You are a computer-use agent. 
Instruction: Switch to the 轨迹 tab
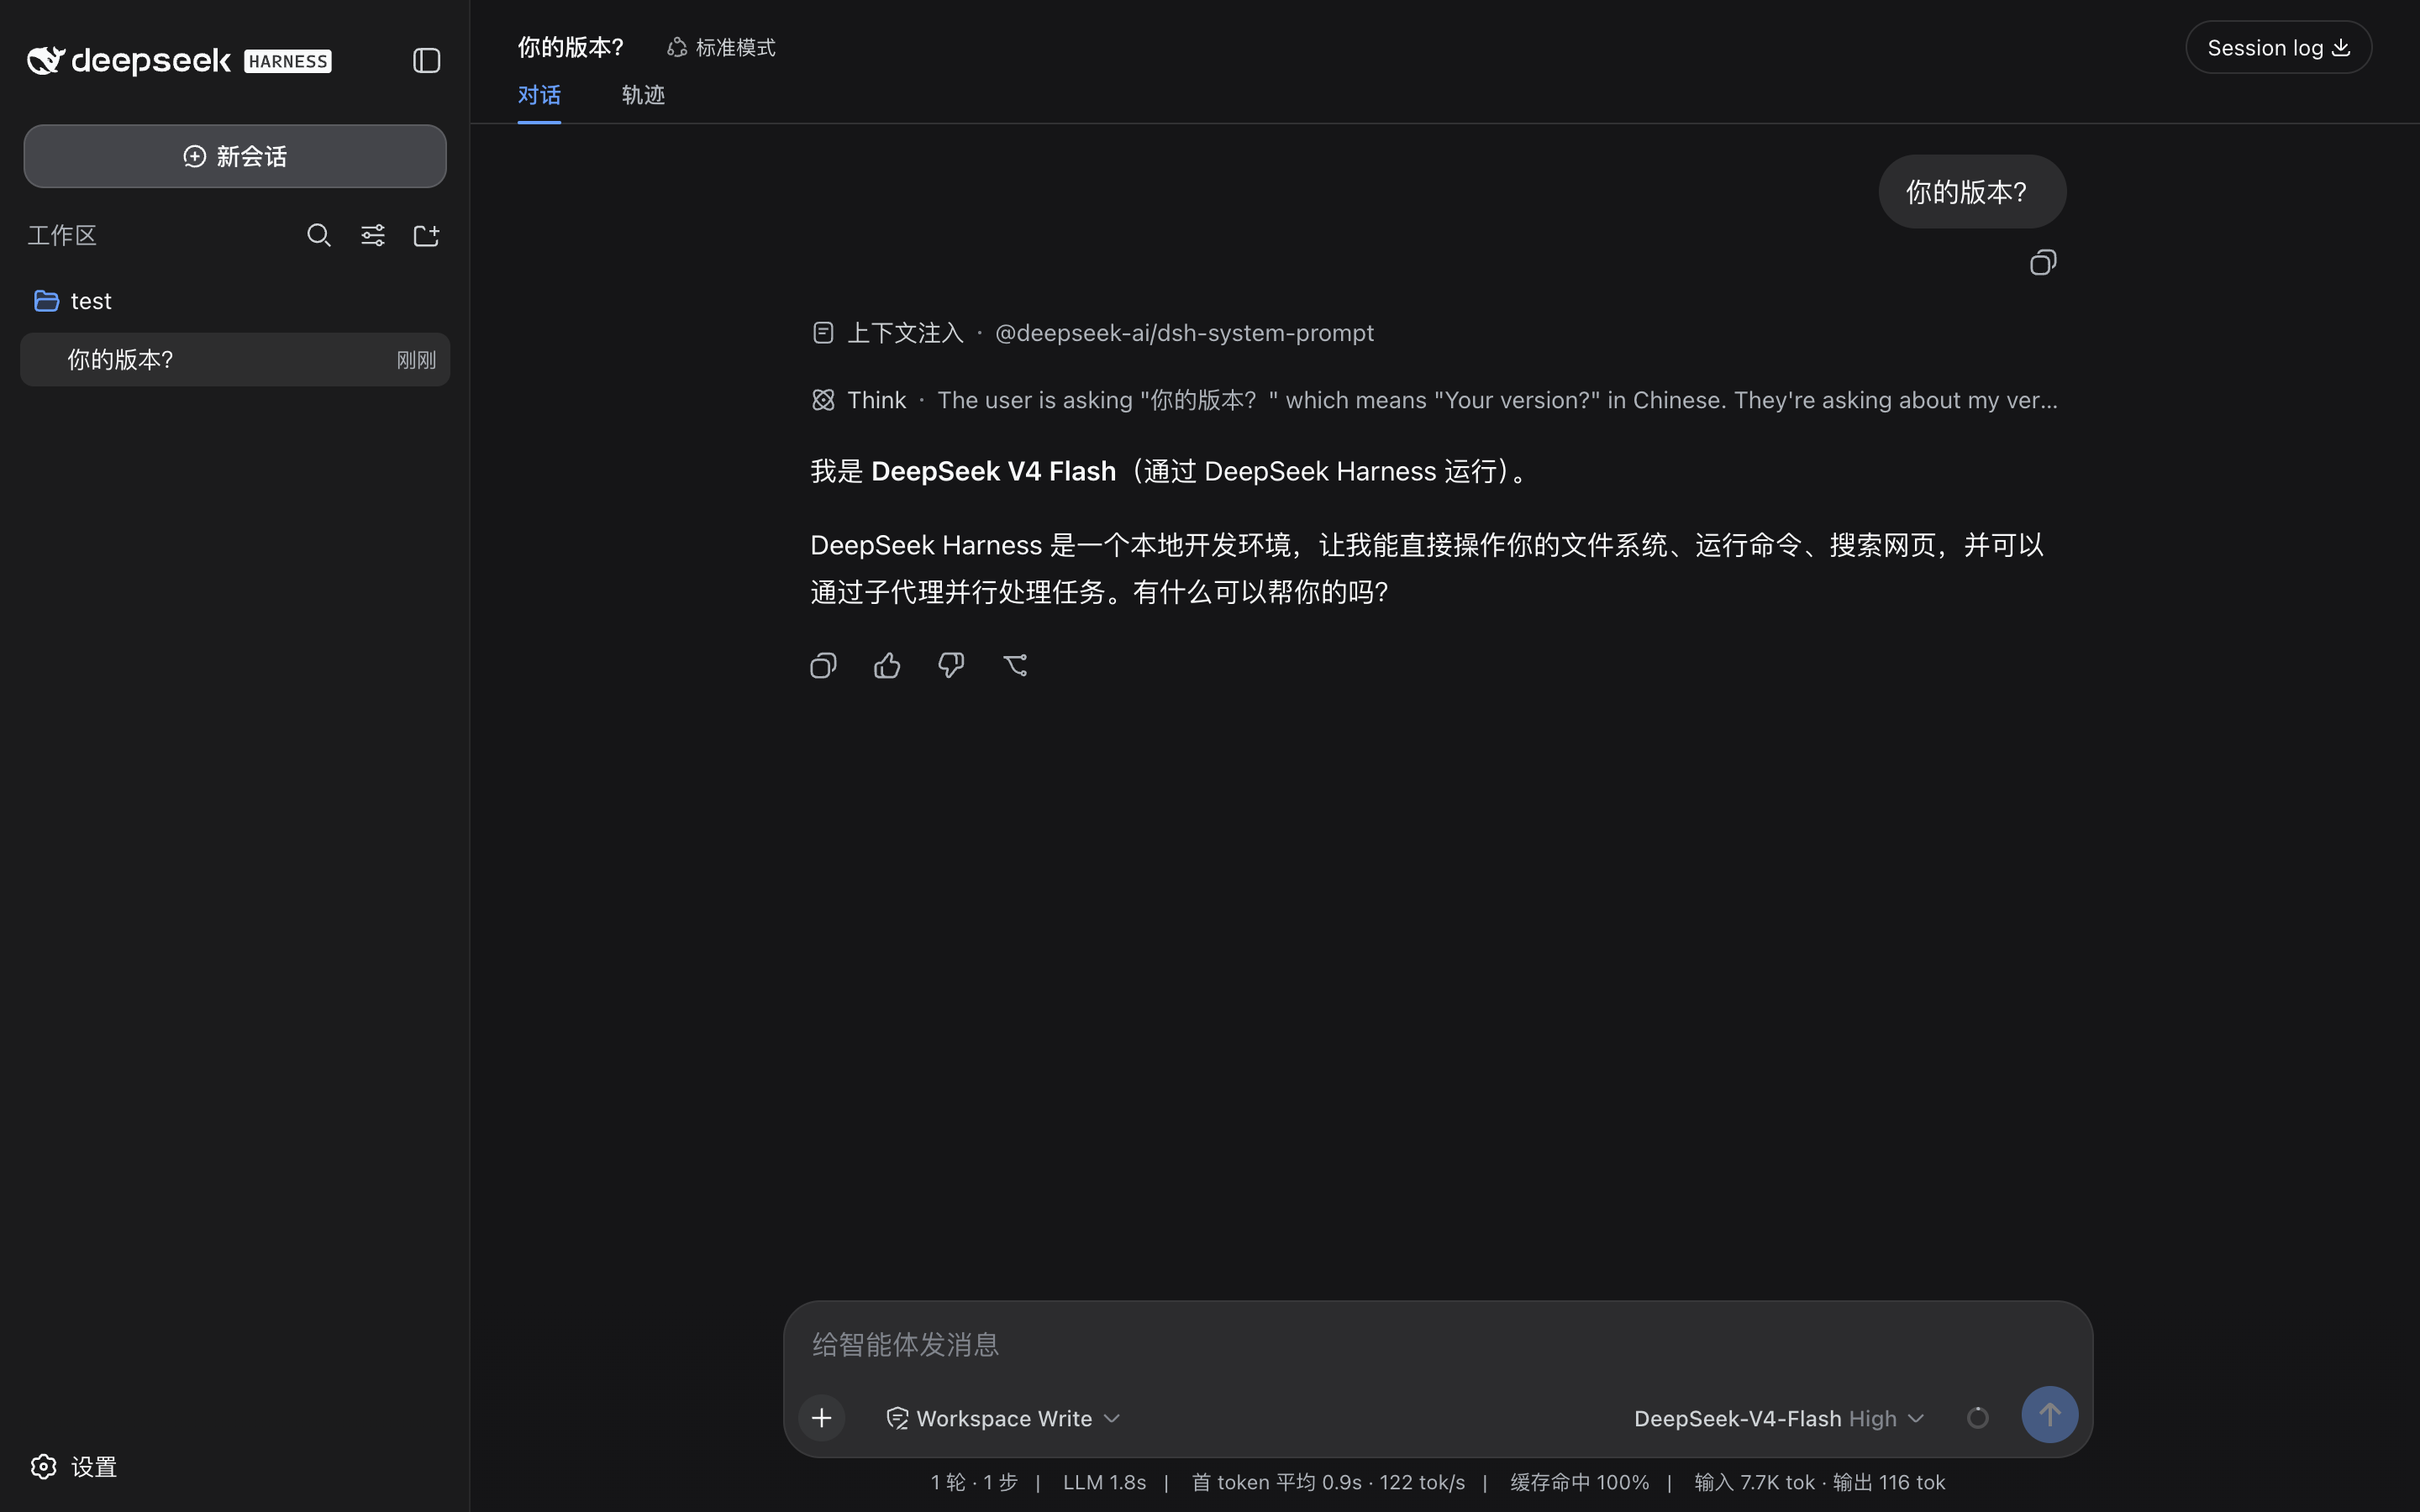(643, 95)
